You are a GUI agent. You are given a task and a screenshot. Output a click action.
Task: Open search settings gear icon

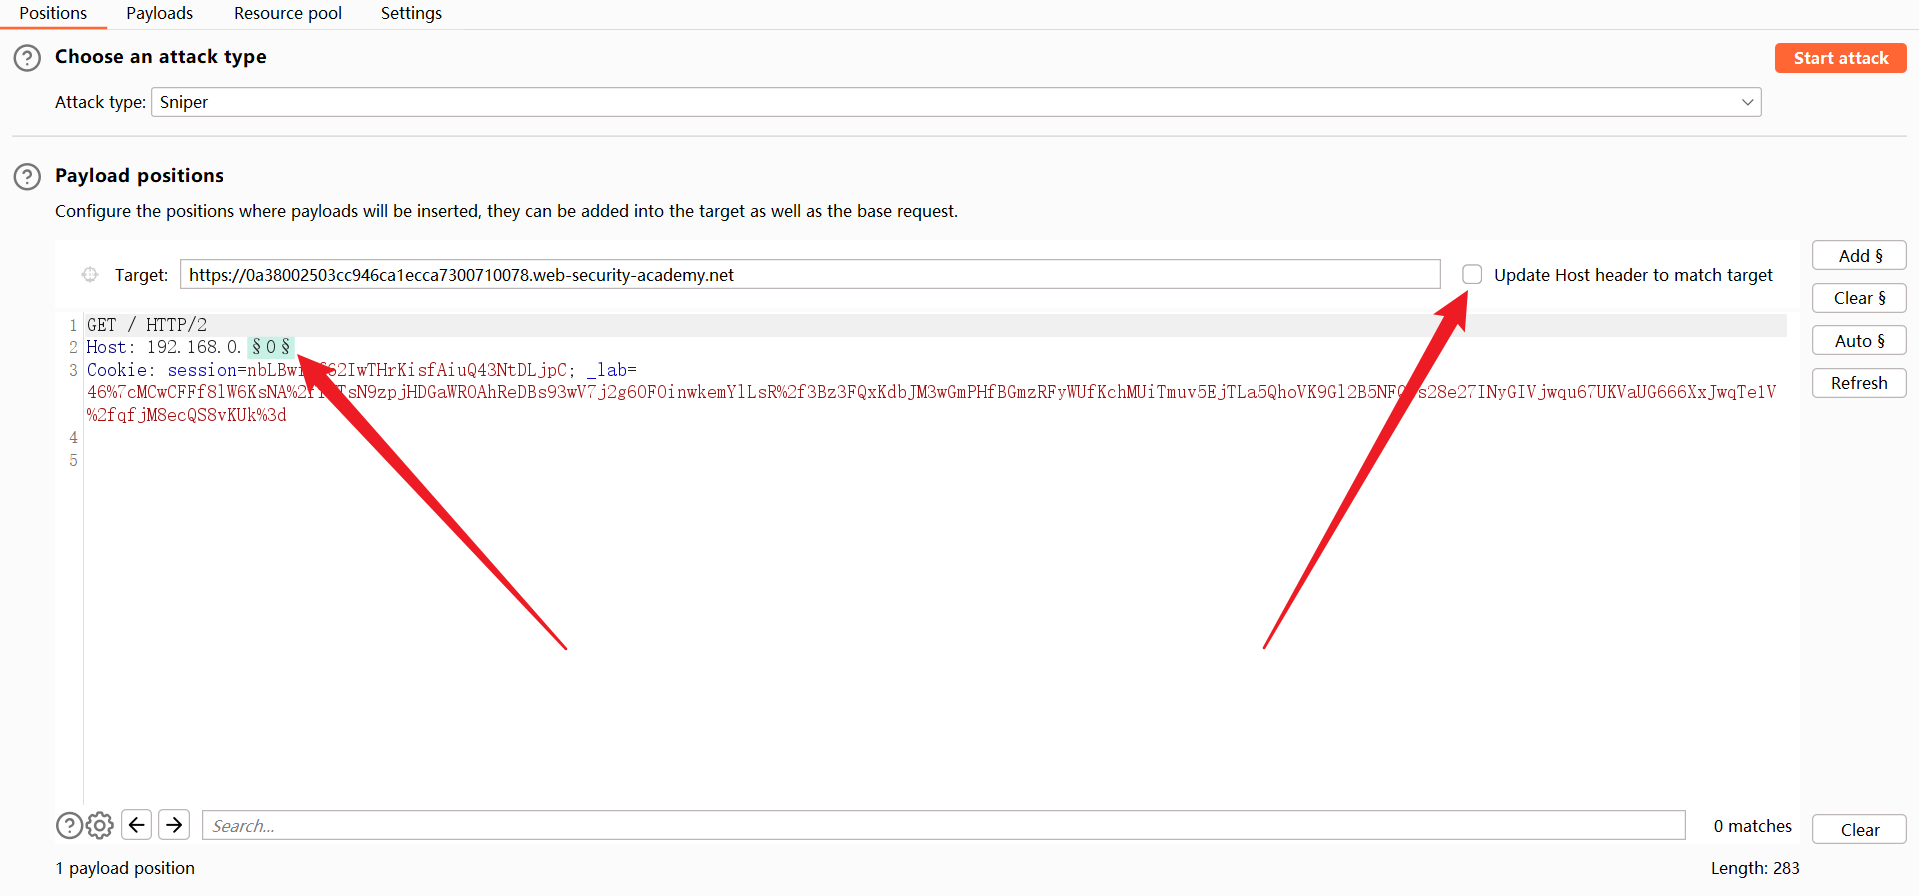click(x=100, y=826)
